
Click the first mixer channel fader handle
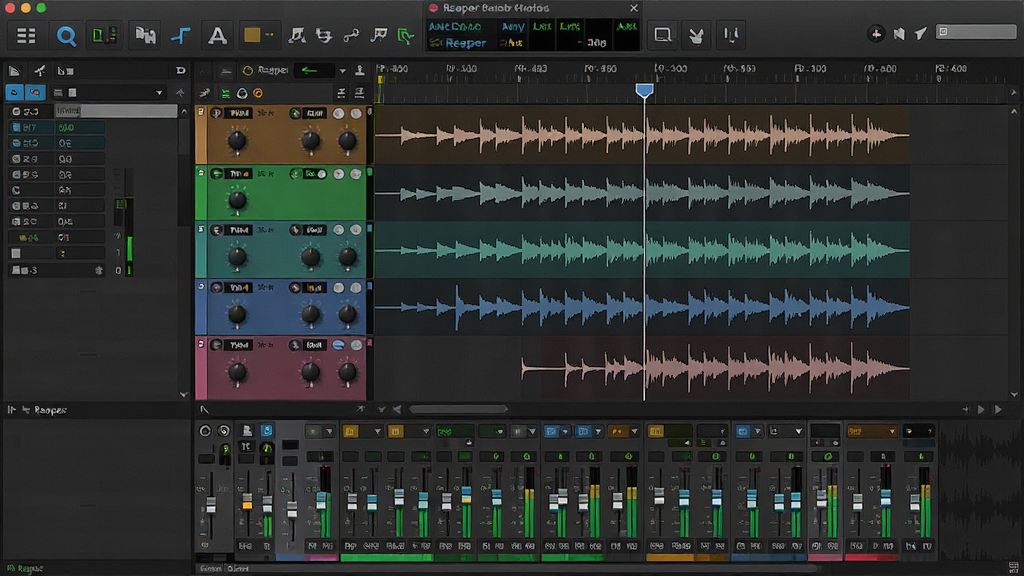(210, 505)
